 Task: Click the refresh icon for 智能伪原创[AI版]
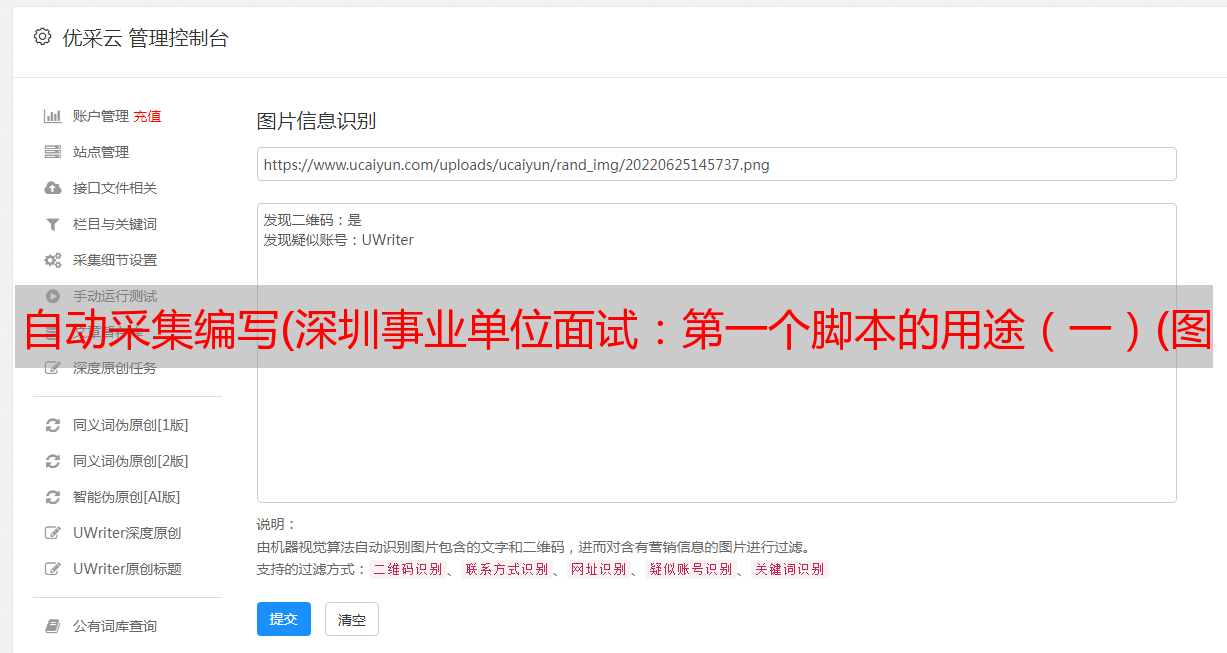pos(53,497)
